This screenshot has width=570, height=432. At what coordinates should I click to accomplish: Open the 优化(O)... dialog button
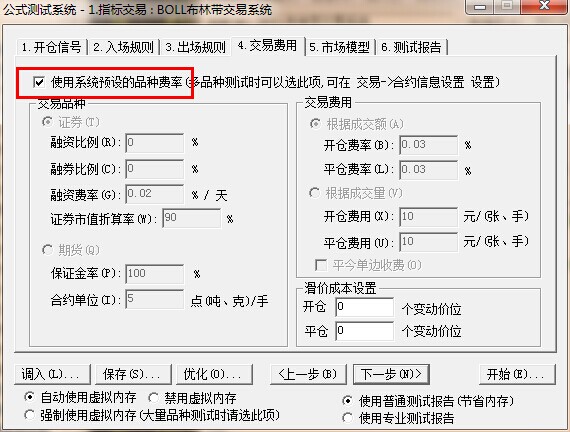[x=214, y=374]
